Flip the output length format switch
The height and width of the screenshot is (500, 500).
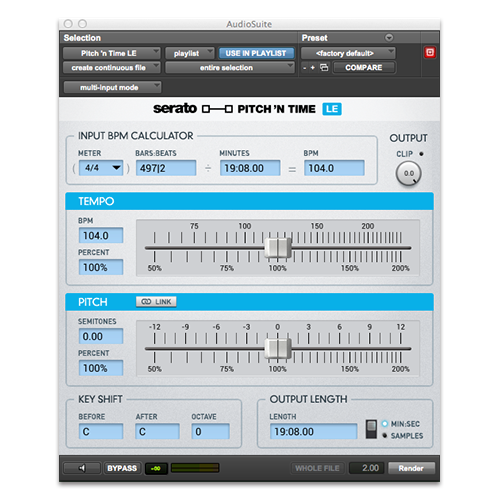click(371, 429)
